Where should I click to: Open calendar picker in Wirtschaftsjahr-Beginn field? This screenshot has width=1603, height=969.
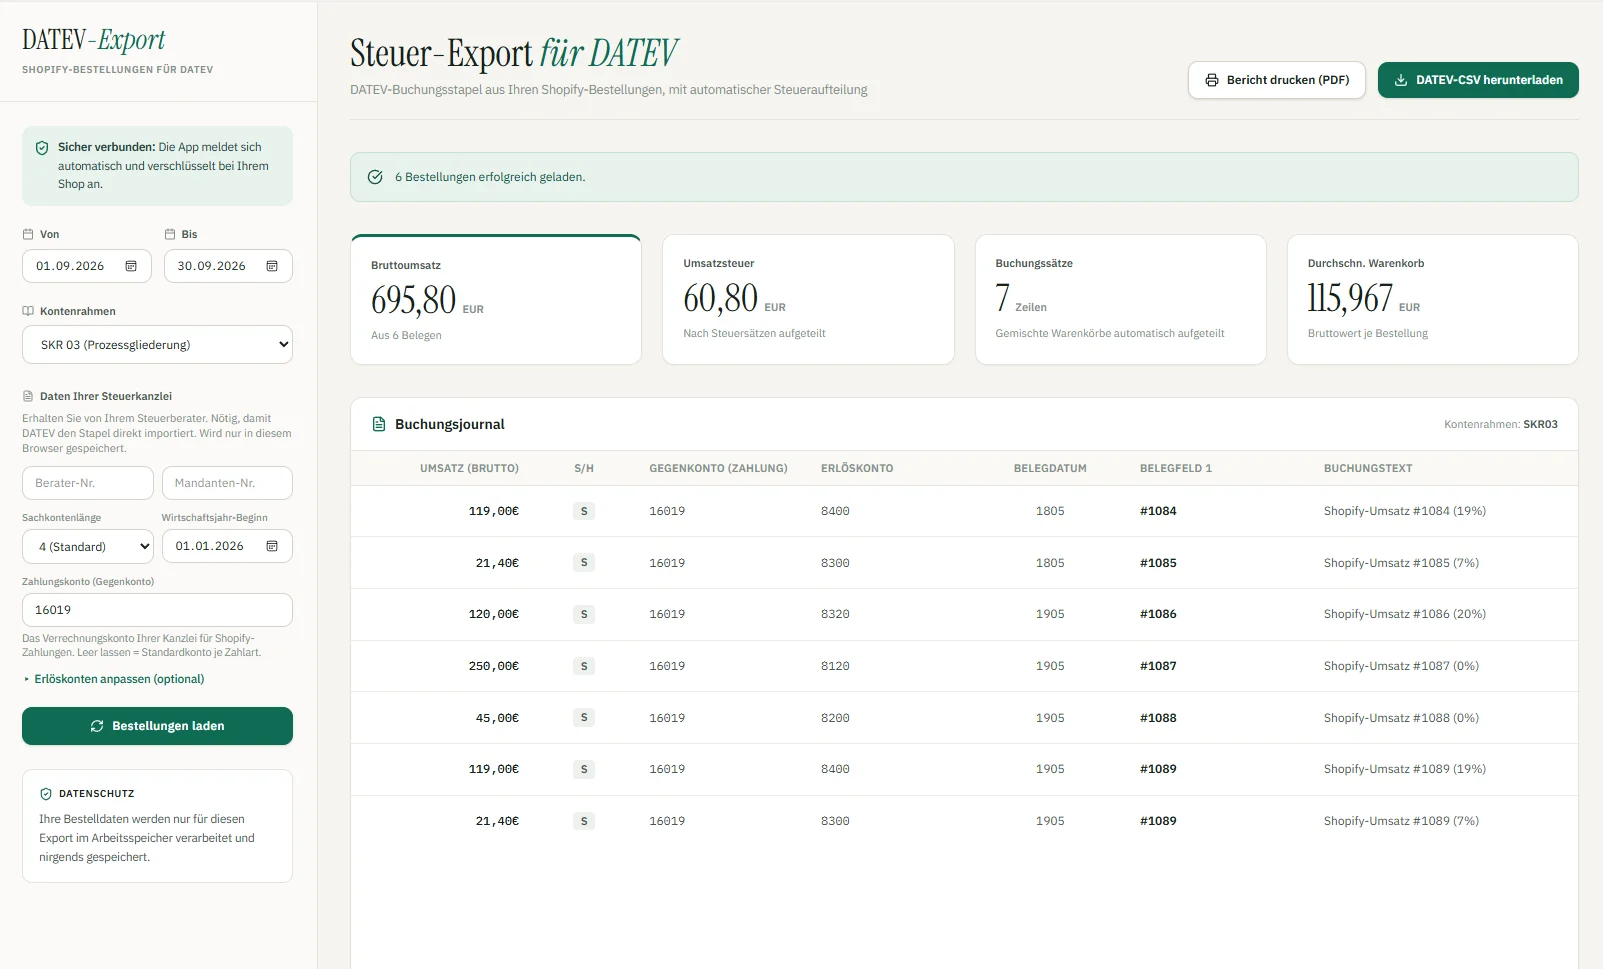click(272, 546)
